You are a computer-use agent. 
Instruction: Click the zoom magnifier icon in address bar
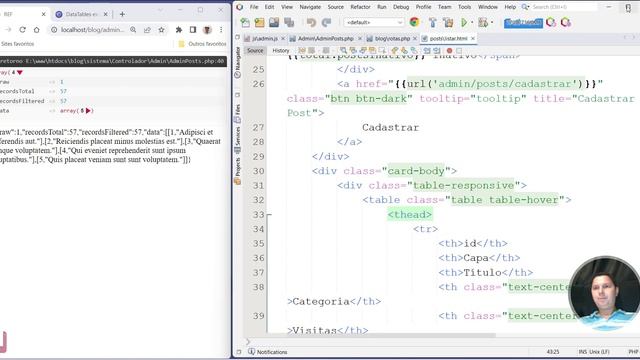click(133, 30)
